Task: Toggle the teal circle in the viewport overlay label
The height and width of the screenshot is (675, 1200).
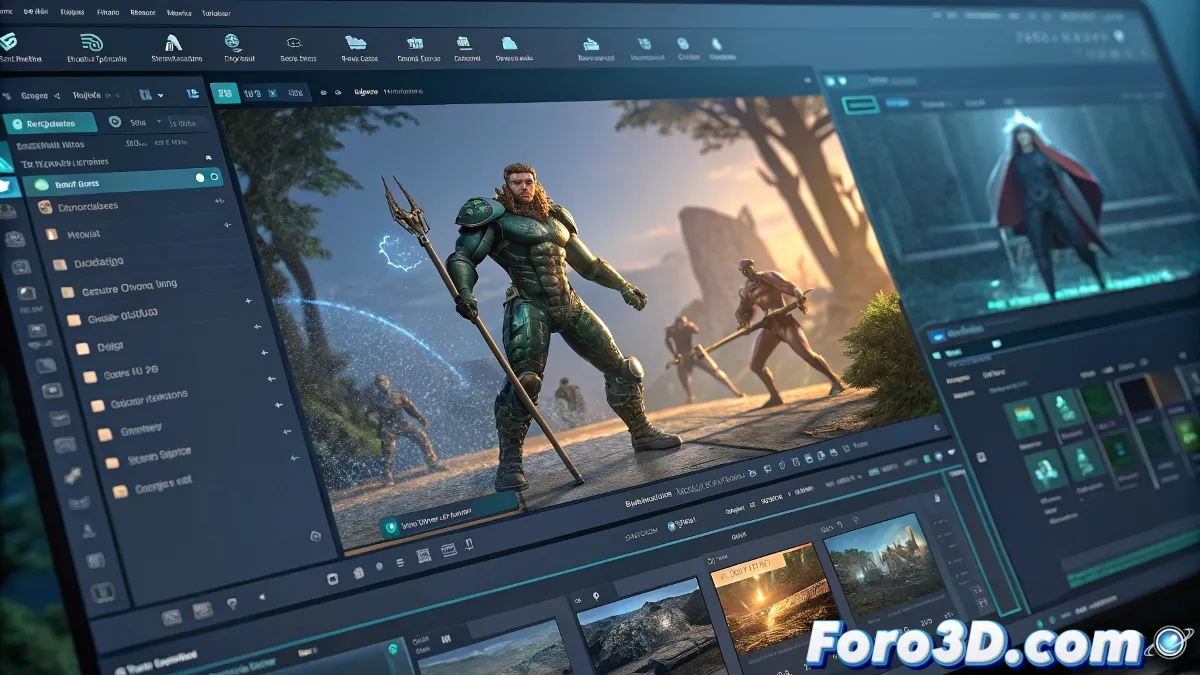Action: (392, 526)
